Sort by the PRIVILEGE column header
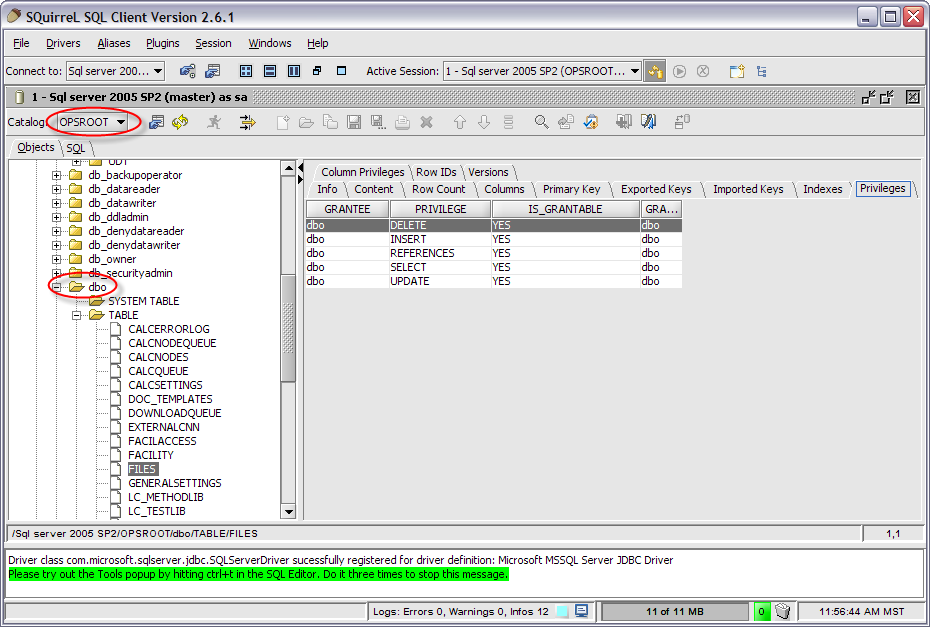 [440, 209]
